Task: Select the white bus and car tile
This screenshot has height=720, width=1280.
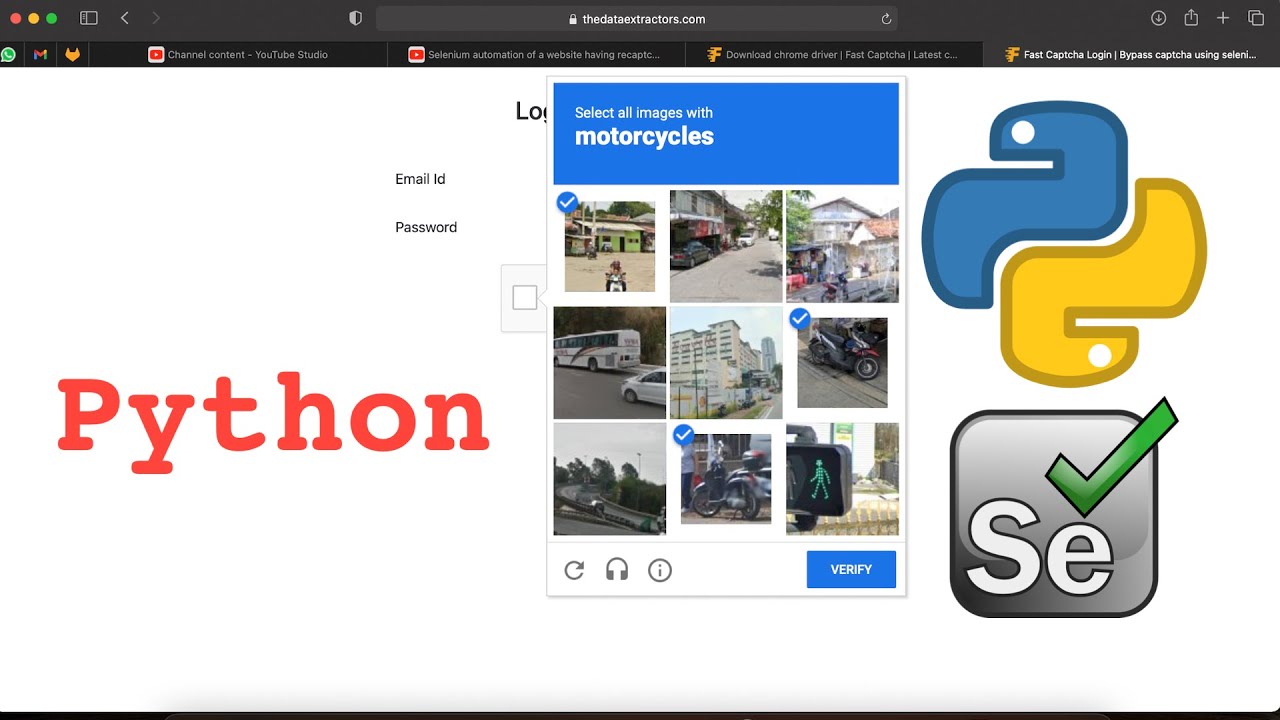Action: click(610, 362)
